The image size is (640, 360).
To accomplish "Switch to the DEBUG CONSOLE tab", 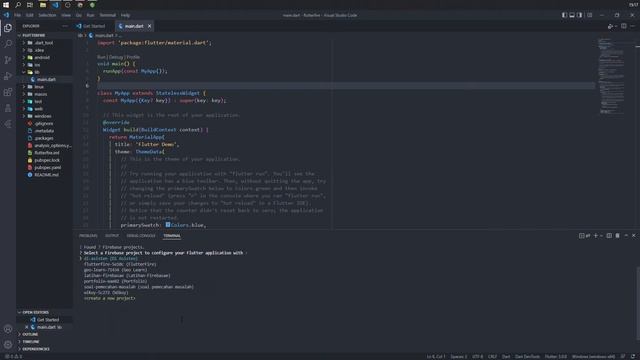I will coord(141,236).
